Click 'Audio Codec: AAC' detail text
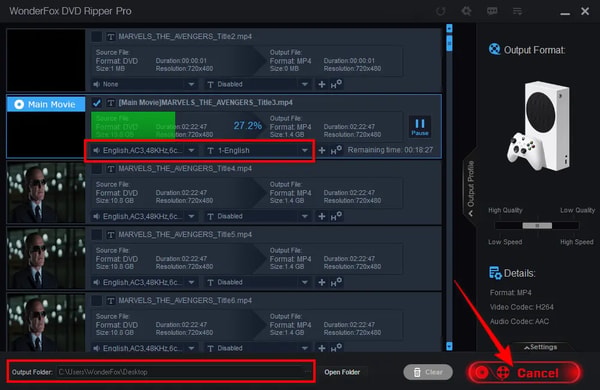This screenshot has height=390, width=600. 519,321
